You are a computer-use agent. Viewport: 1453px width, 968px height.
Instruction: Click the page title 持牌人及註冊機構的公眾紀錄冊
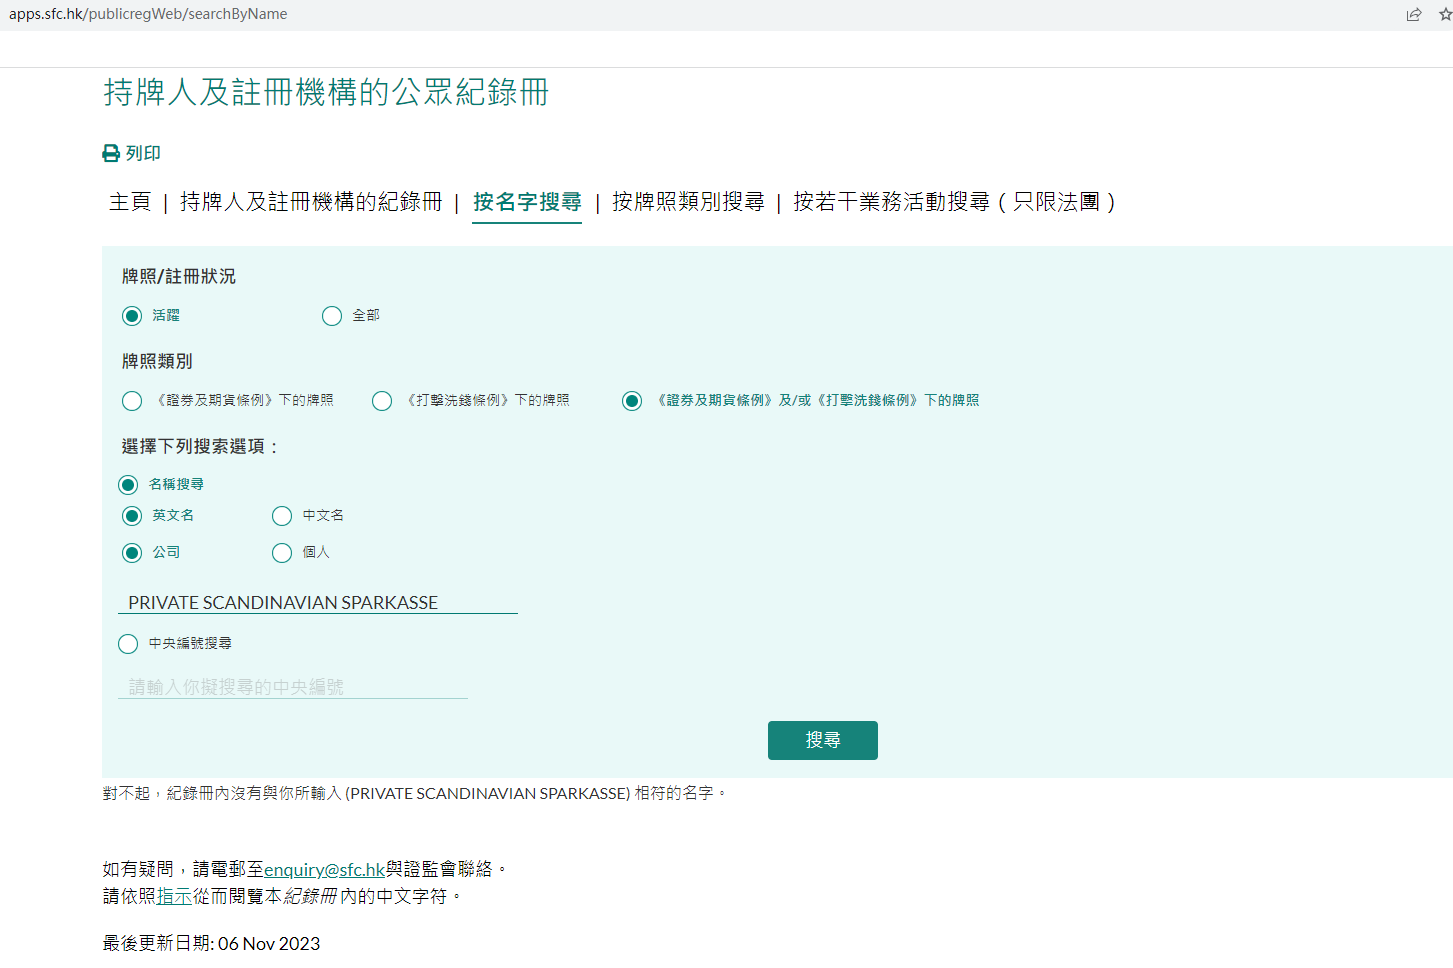coord(326,92)
